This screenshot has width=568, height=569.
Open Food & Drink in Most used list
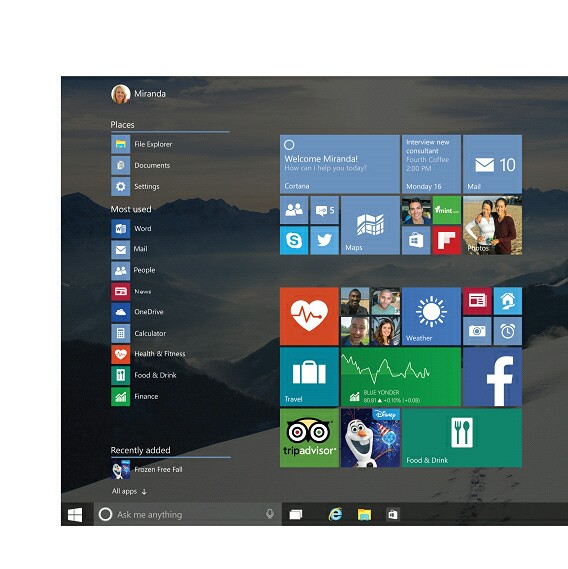tap(144, 375)
